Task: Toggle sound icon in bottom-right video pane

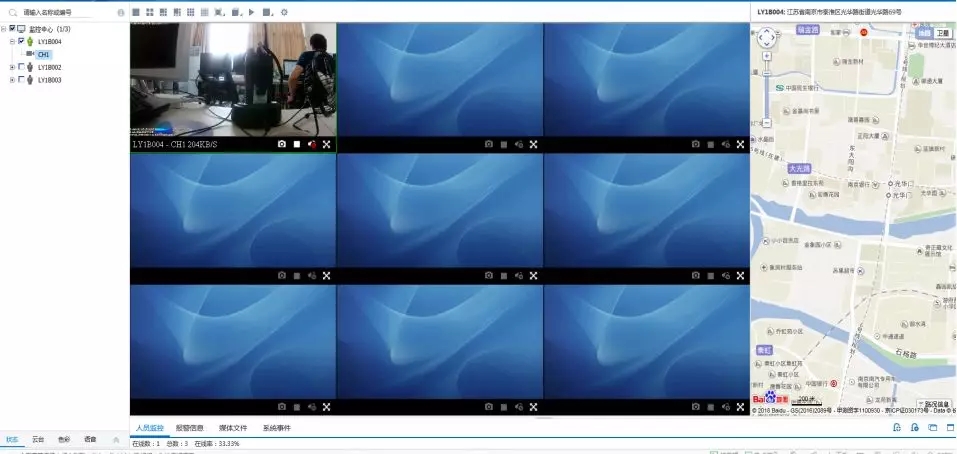Action: click(726, 406)
